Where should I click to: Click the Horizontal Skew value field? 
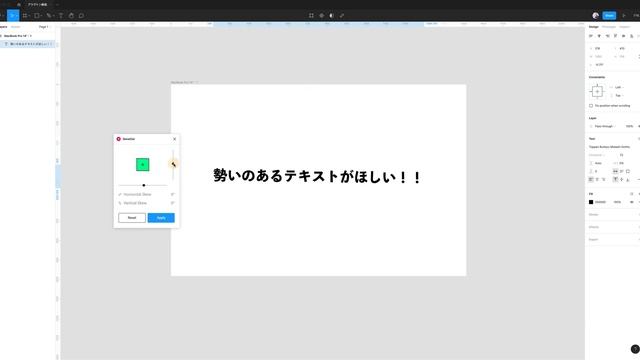click(x=173, y=194)
